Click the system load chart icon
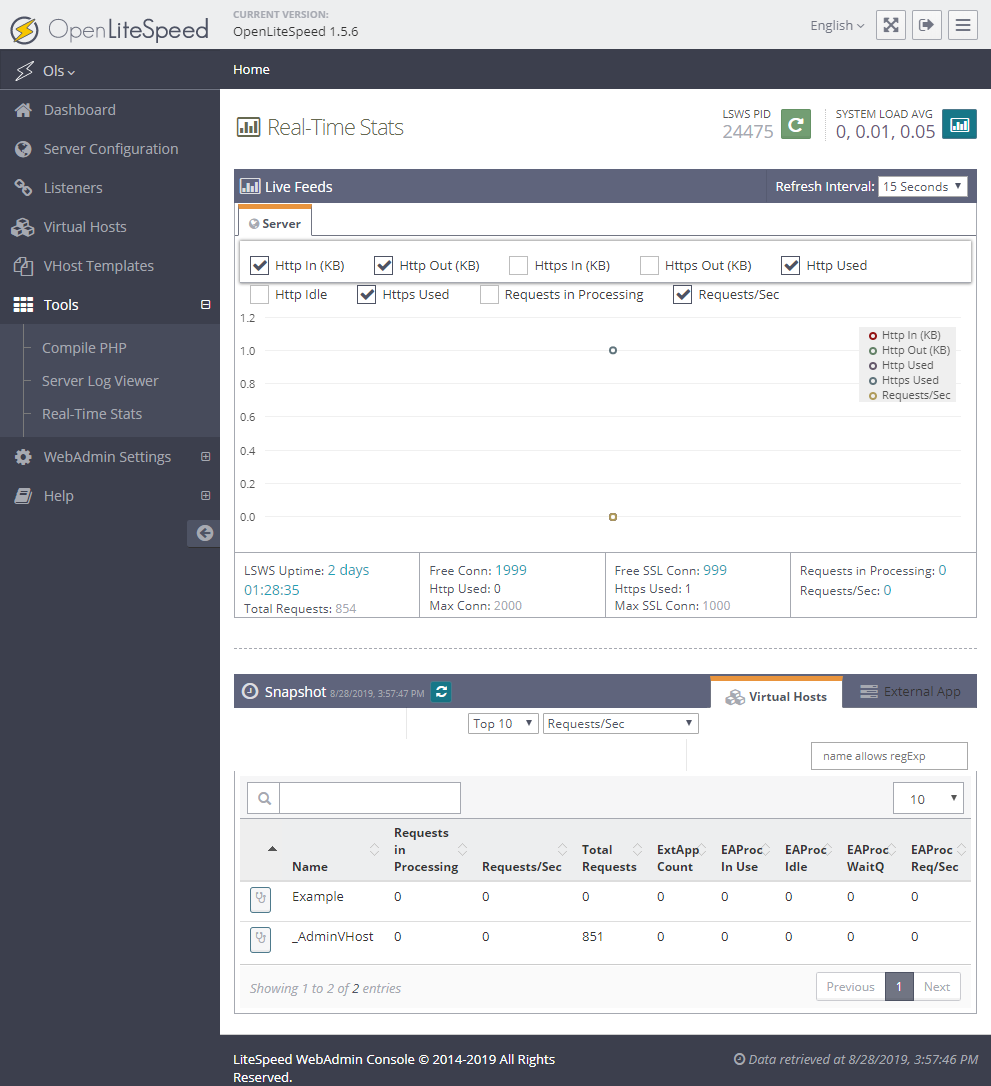The width and height of the screenshot is (991, 1086). (960, 125)
